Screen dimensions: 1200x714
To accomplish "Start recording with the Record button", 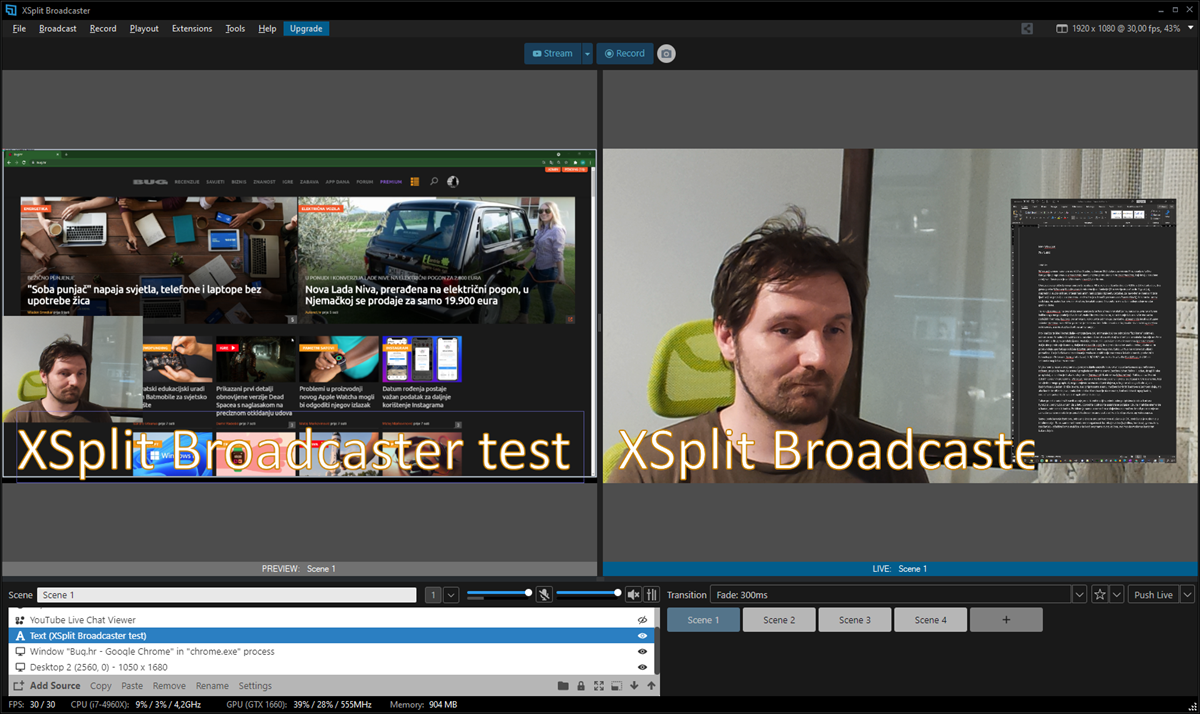I will coord(625,53).
